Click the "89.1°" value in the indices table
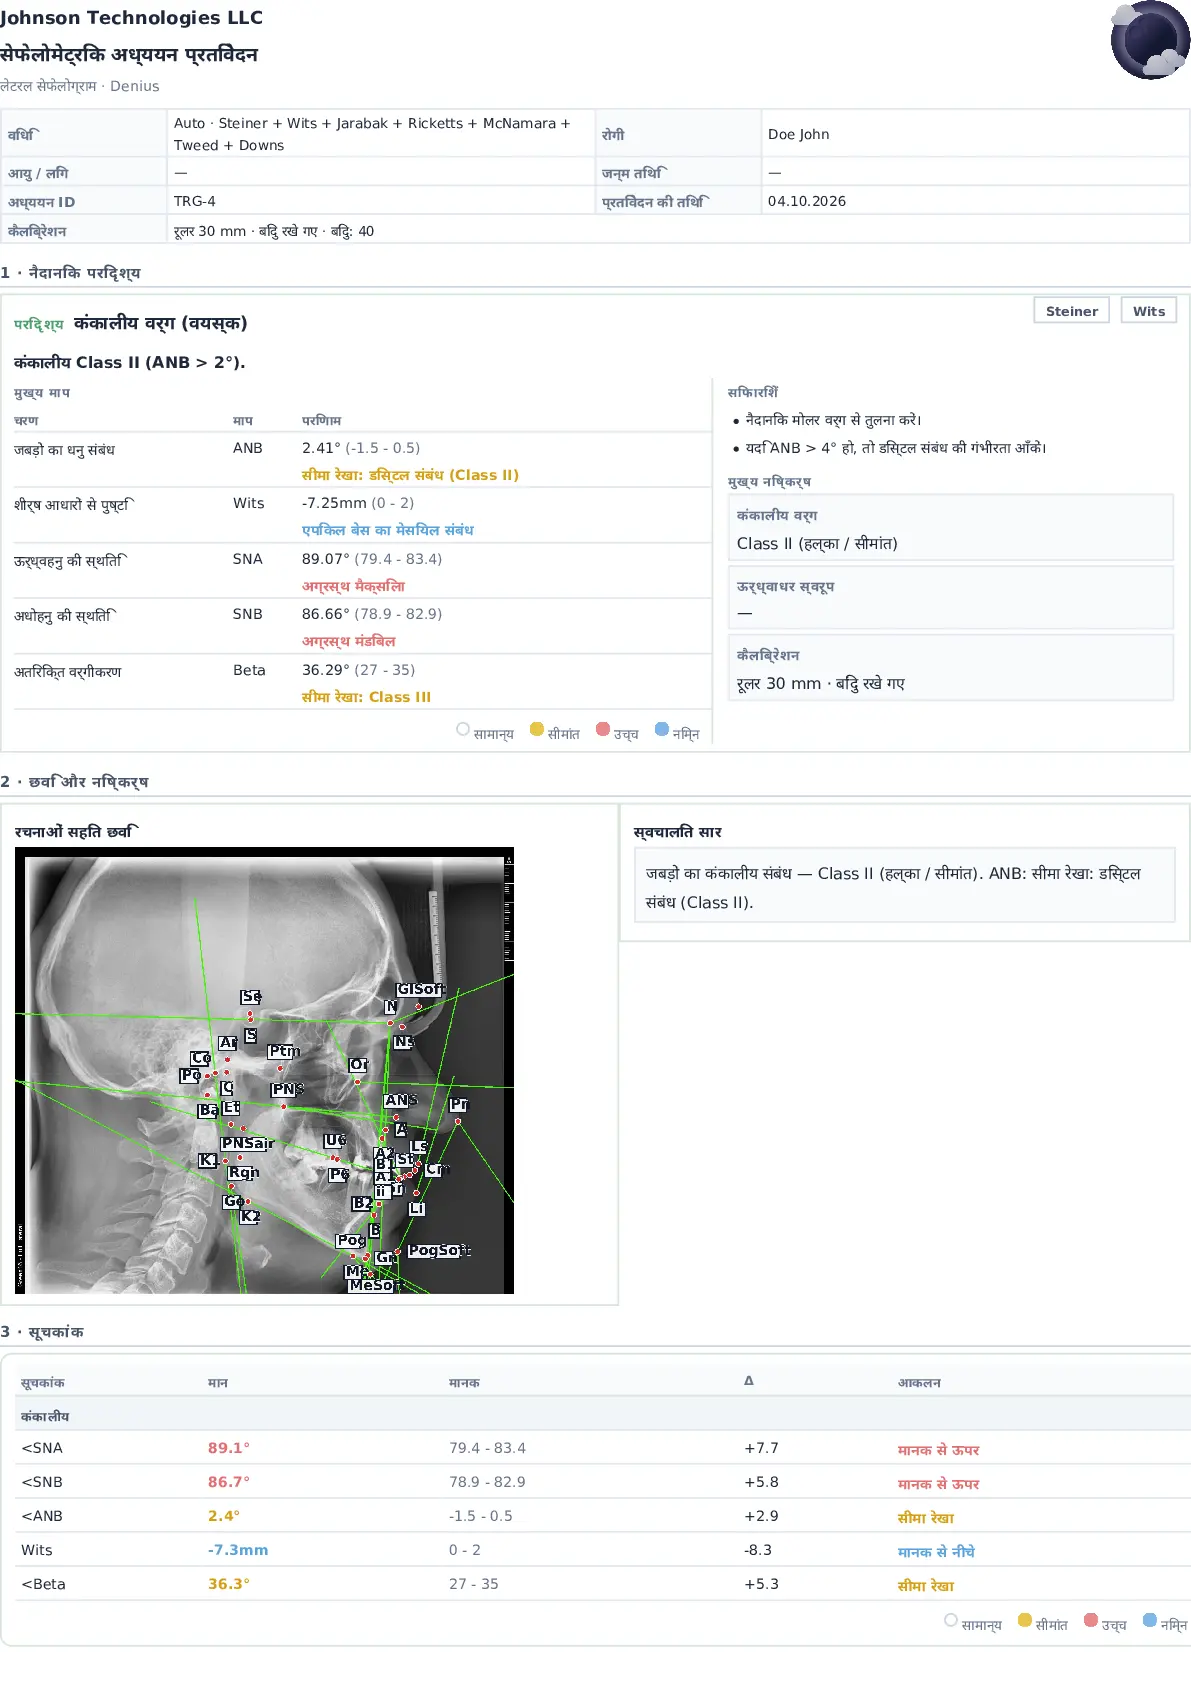1191x1684 pixels. coord(229,1448)
